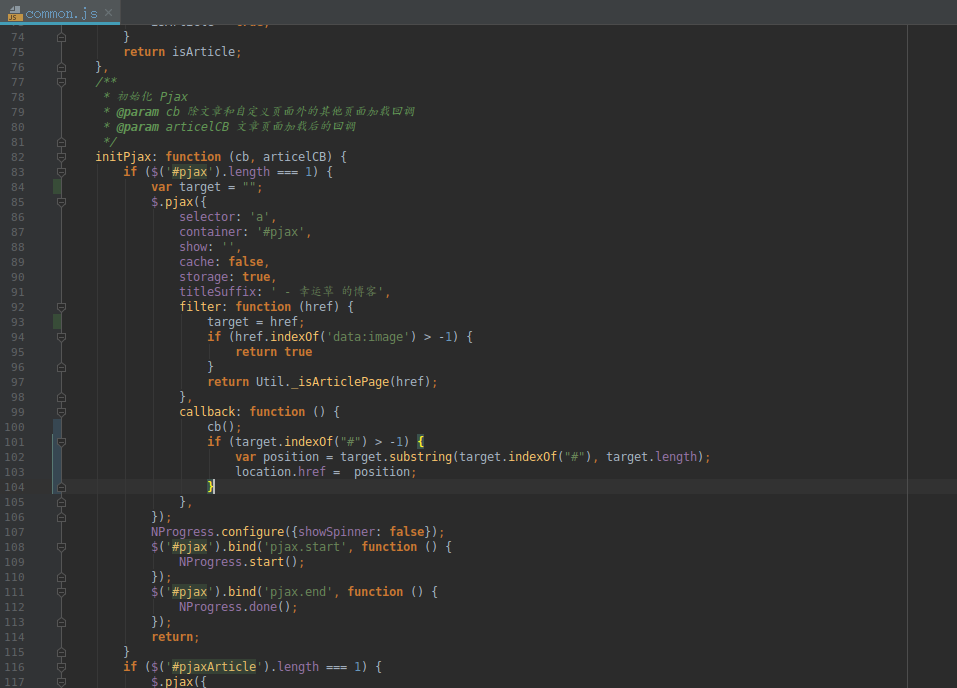Fold the if block at line 101

(x=62, y=442)
